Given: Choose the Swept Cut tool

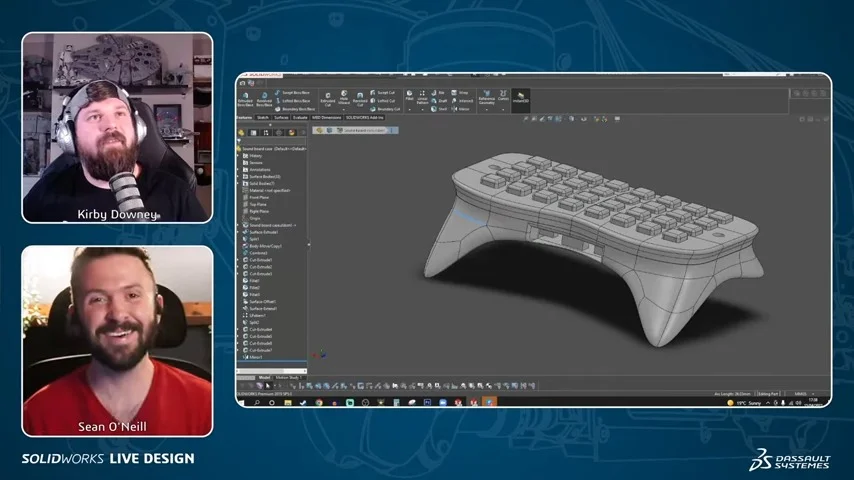Looking at the screenshot, I should pyautogui.click(x=382, y=93).
